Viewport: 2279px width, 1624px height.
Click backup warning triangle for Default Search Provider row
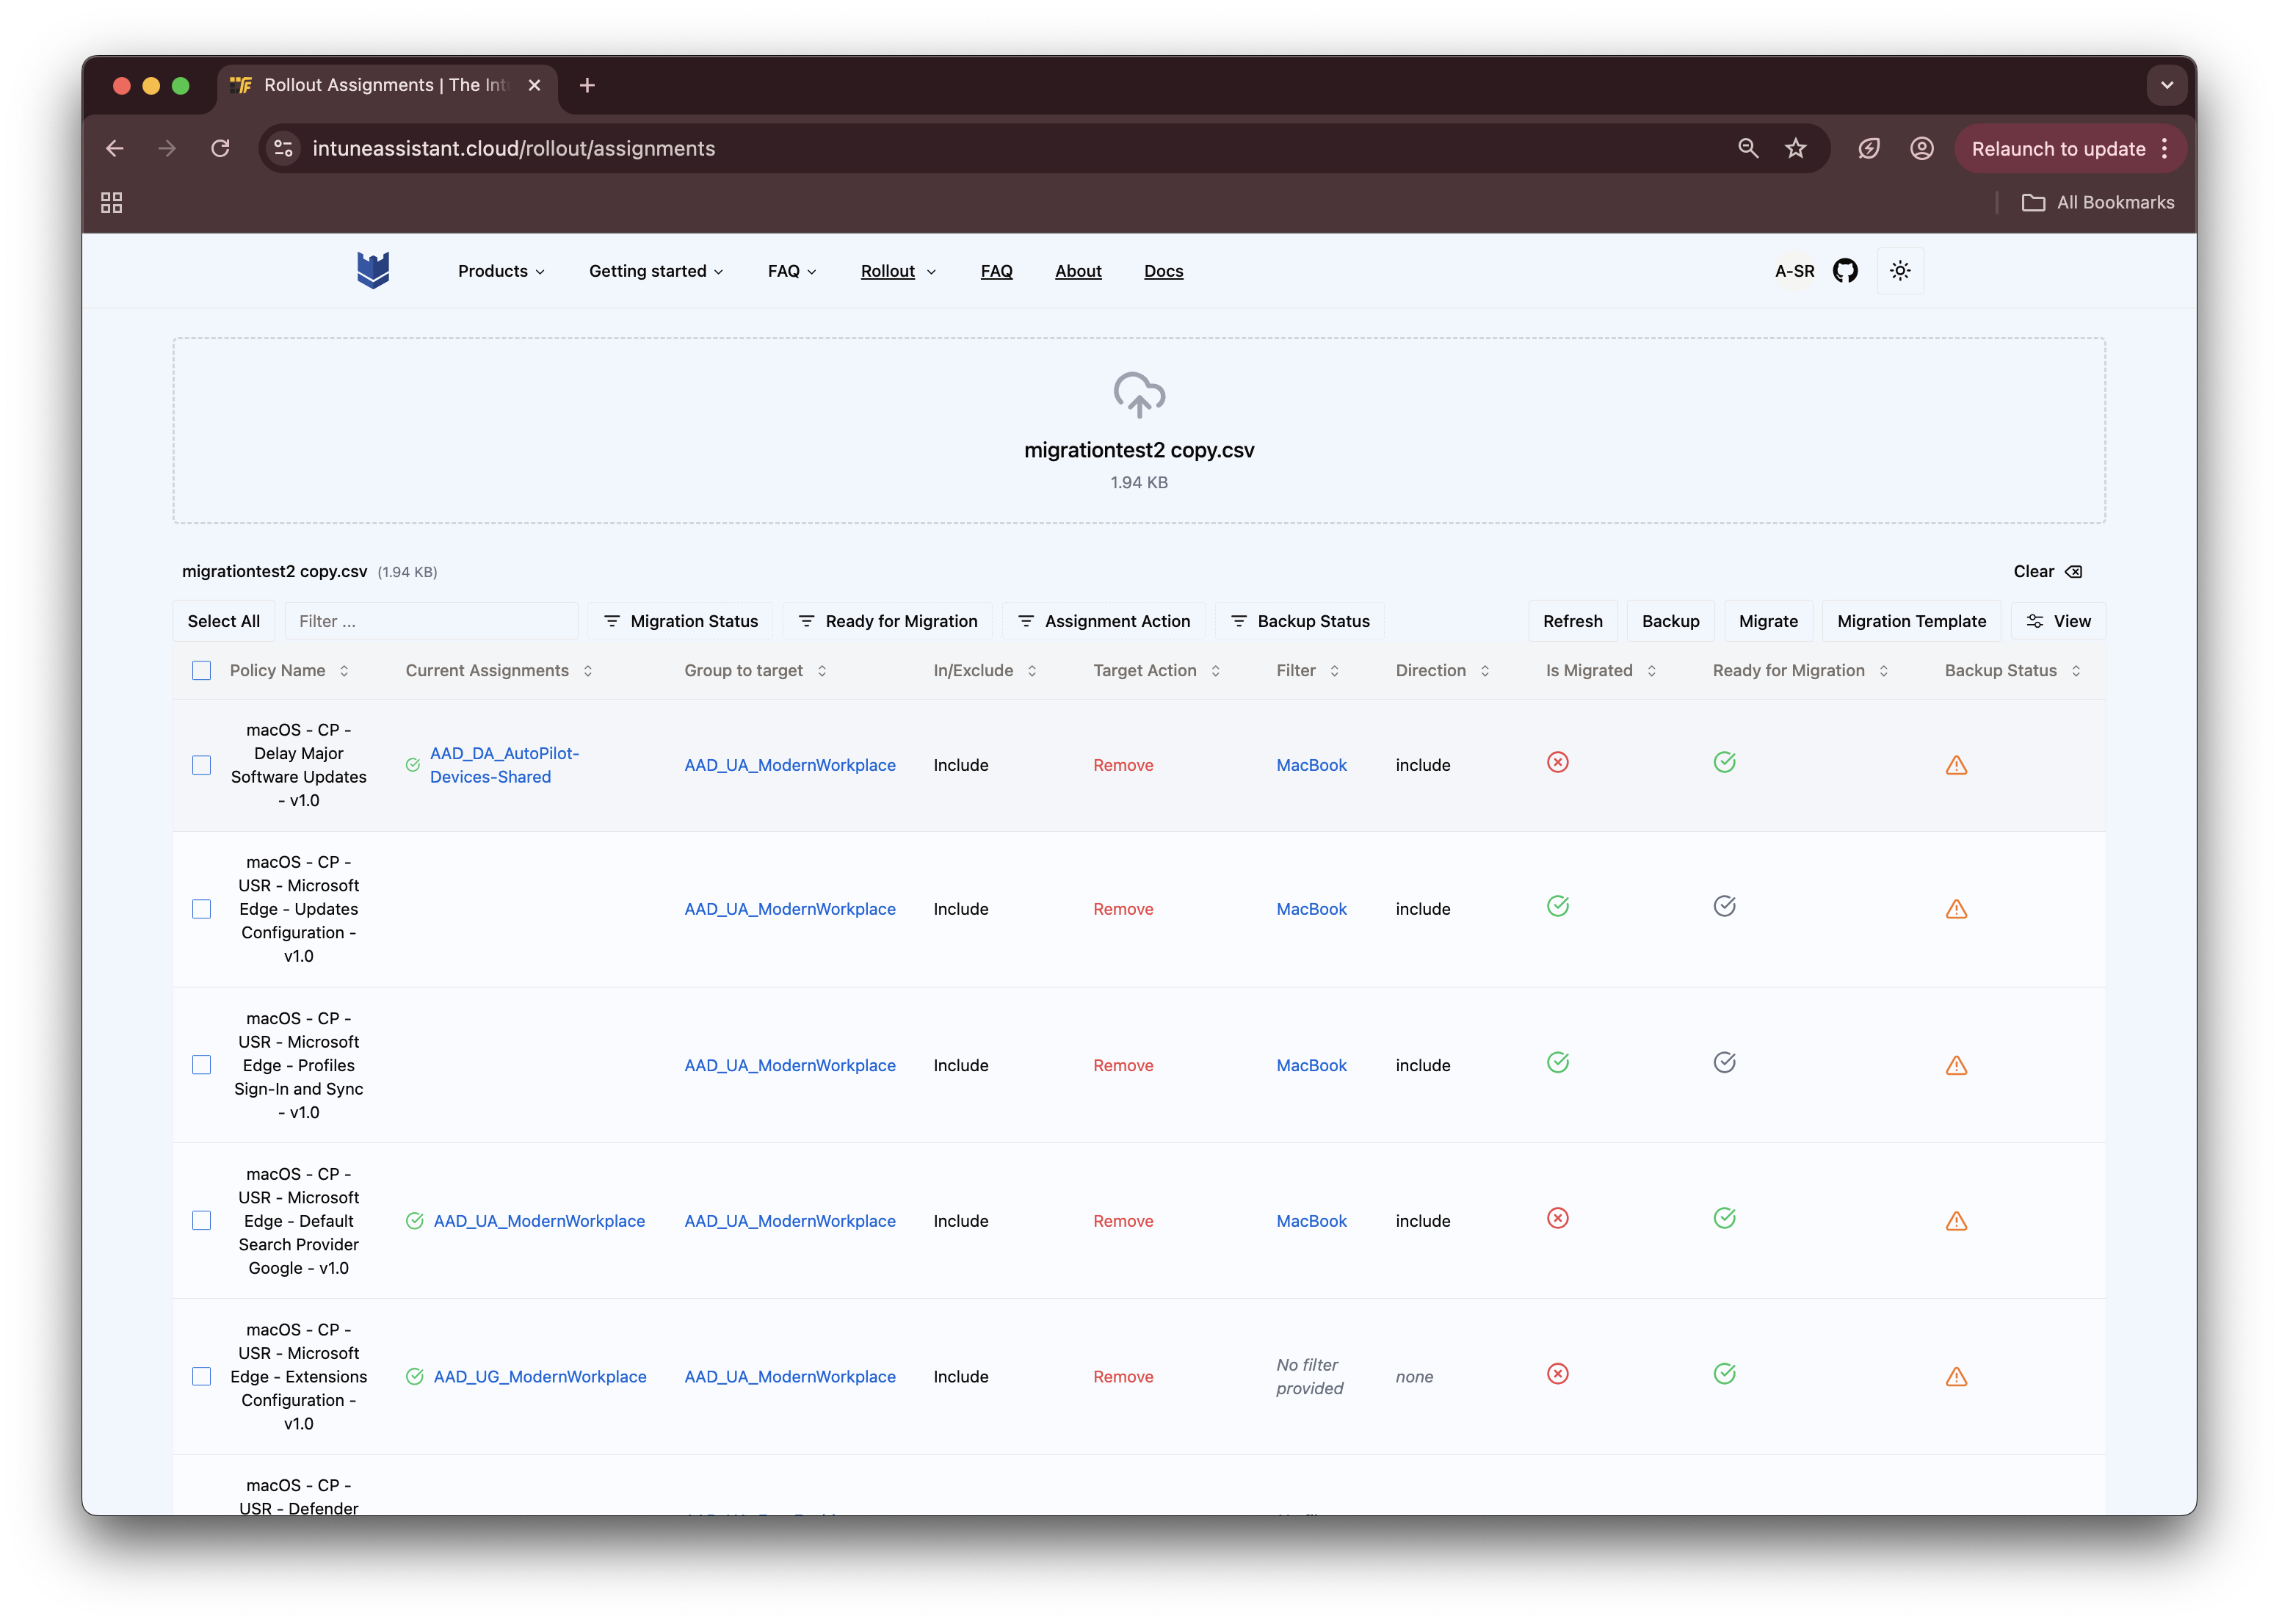tap(1957, 1221)
